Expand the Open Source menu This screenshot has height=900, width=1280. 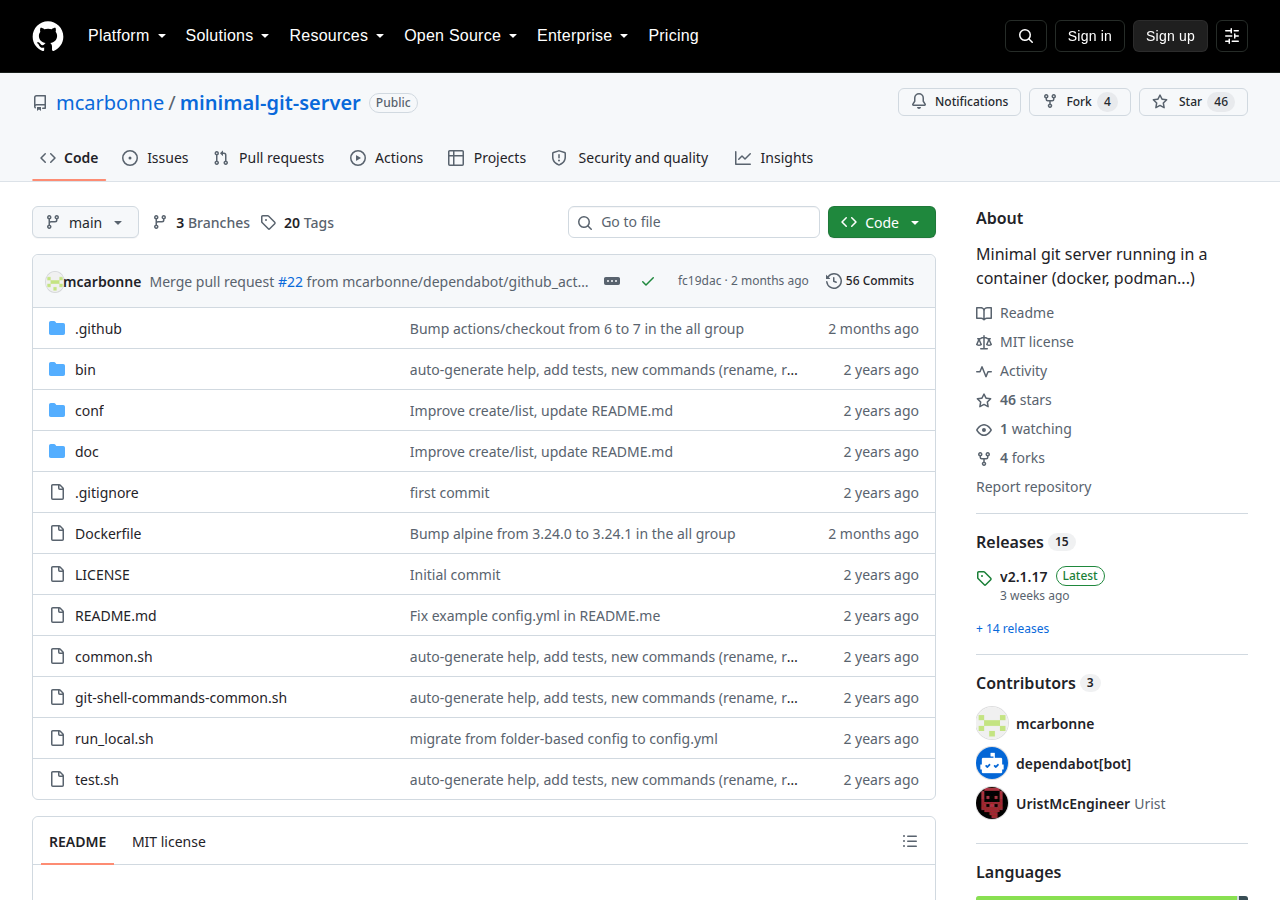[x=460, y=36]
